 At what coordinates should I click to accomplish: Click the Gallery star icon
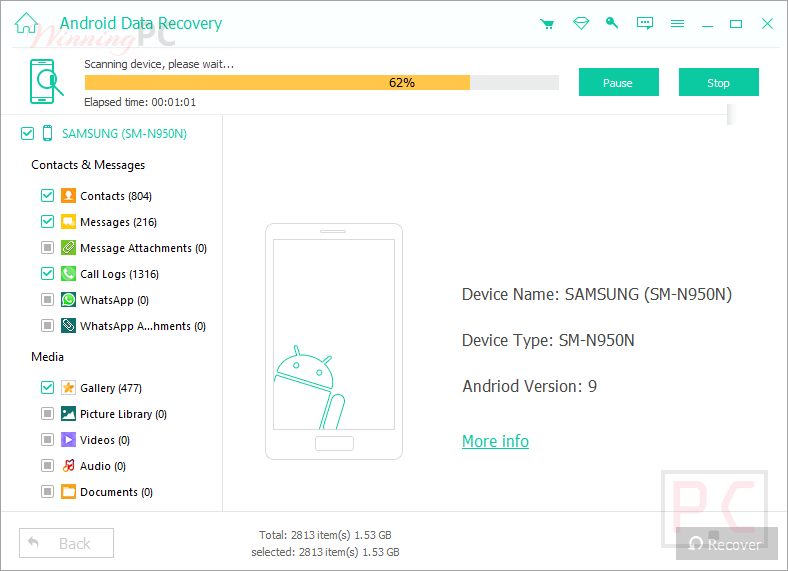(x=68, y=388)
